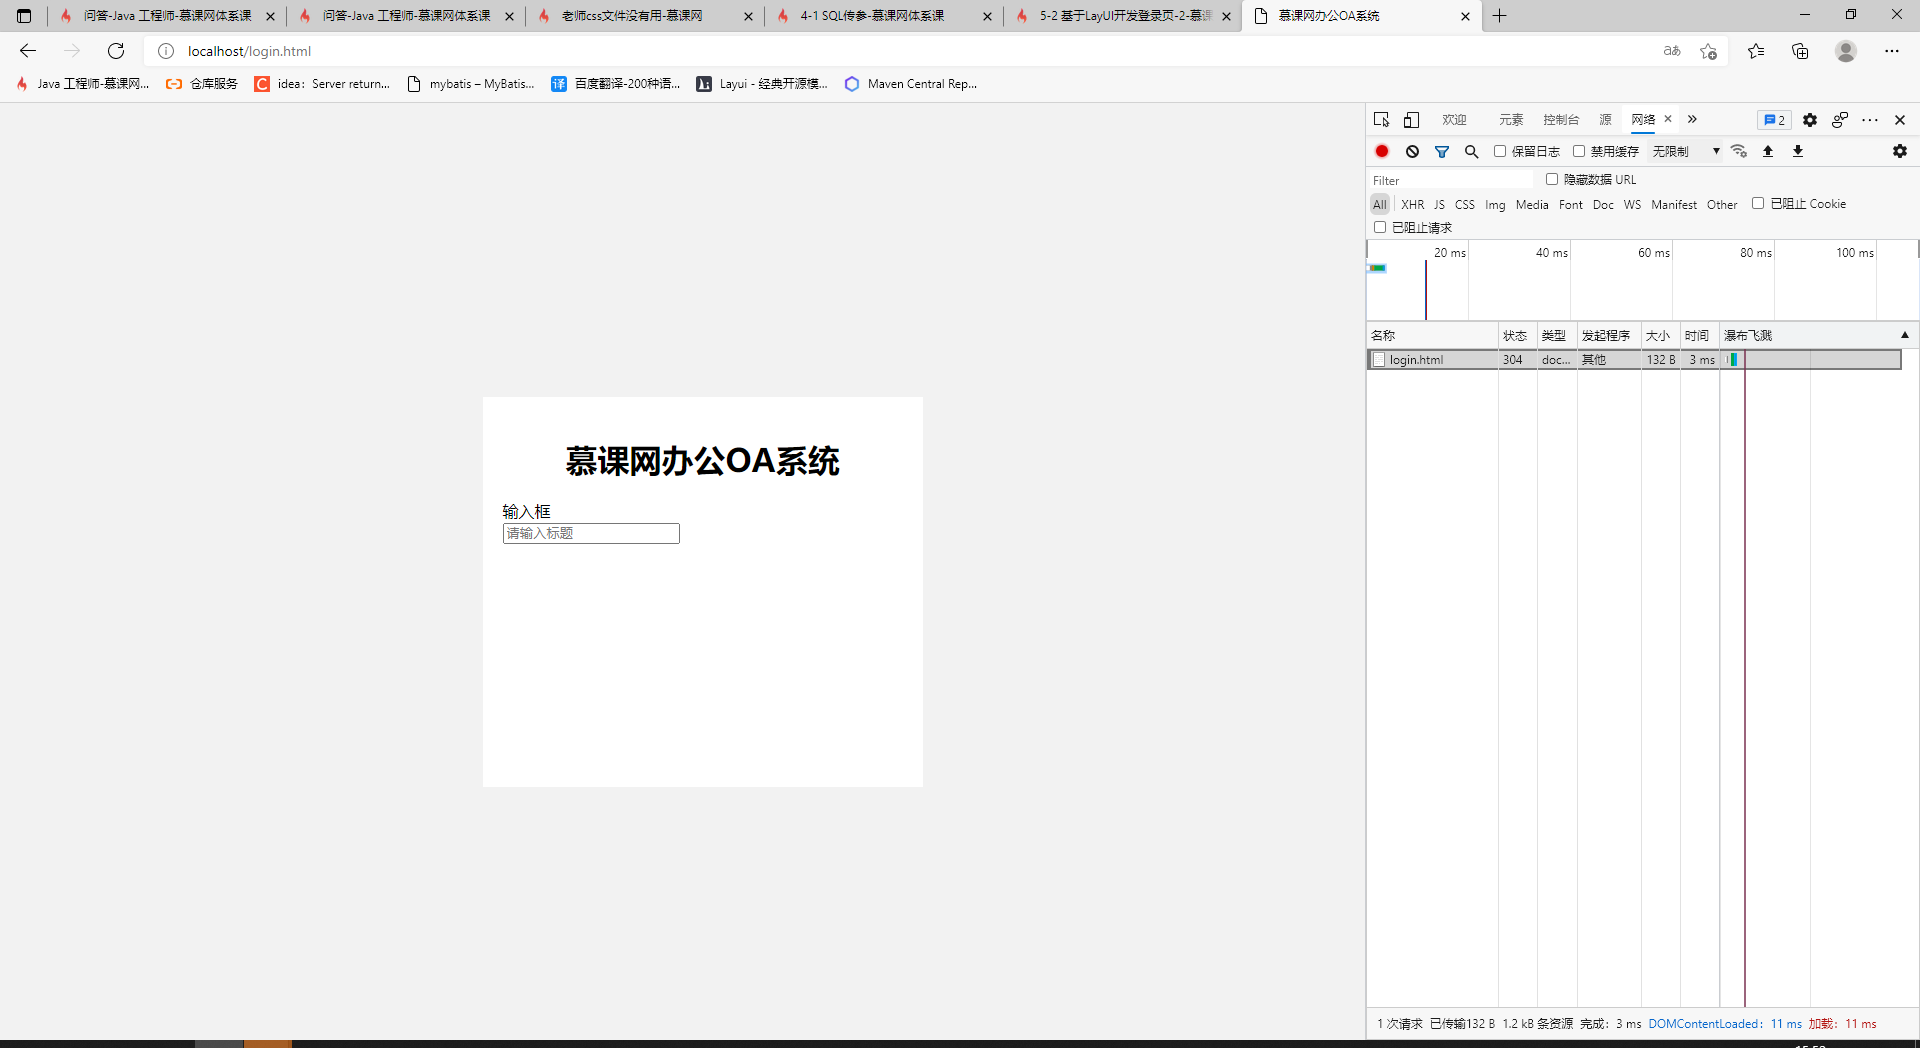This screenshot has width=1920, height=1048.
Task: Click the export HAR download arrow icon
Action: (1798, 151)
